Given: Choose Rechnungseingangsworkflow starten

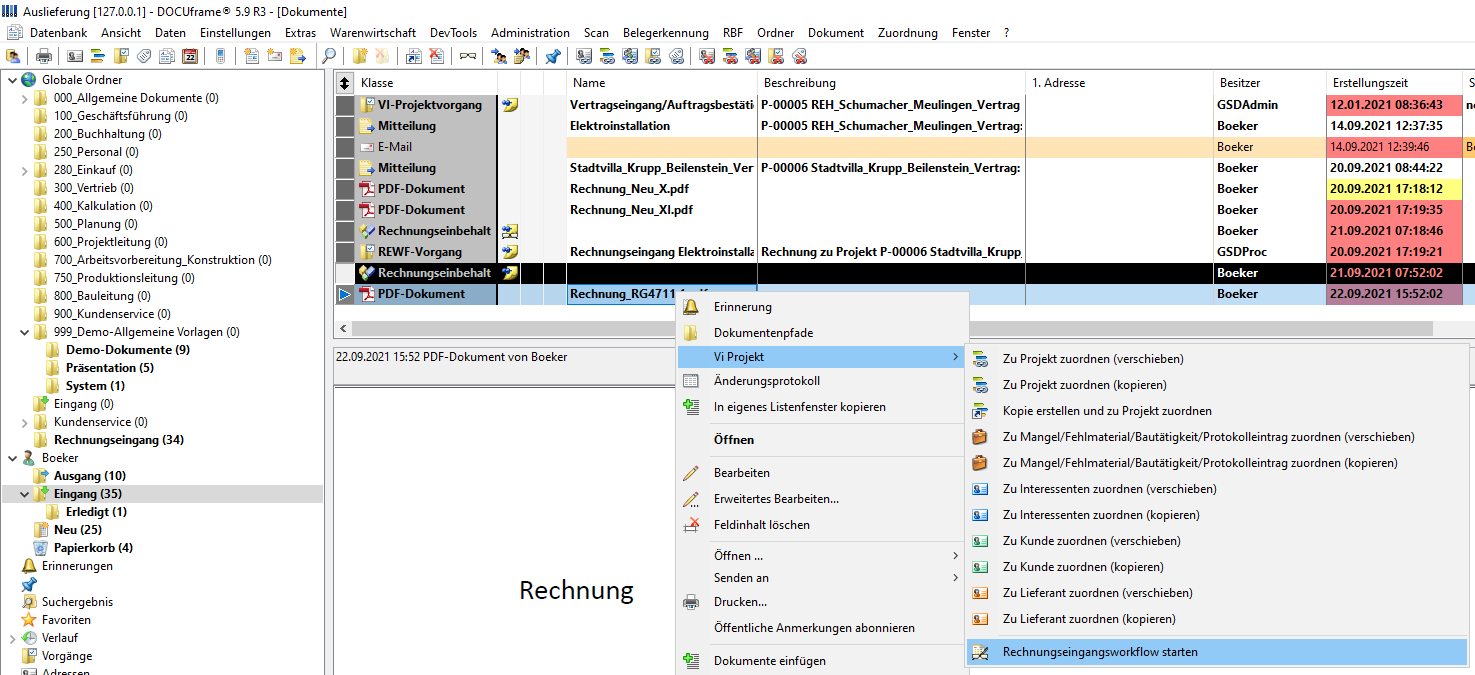Looking at the screenshot, I should pyautogui.click(x=1217, y=652).
